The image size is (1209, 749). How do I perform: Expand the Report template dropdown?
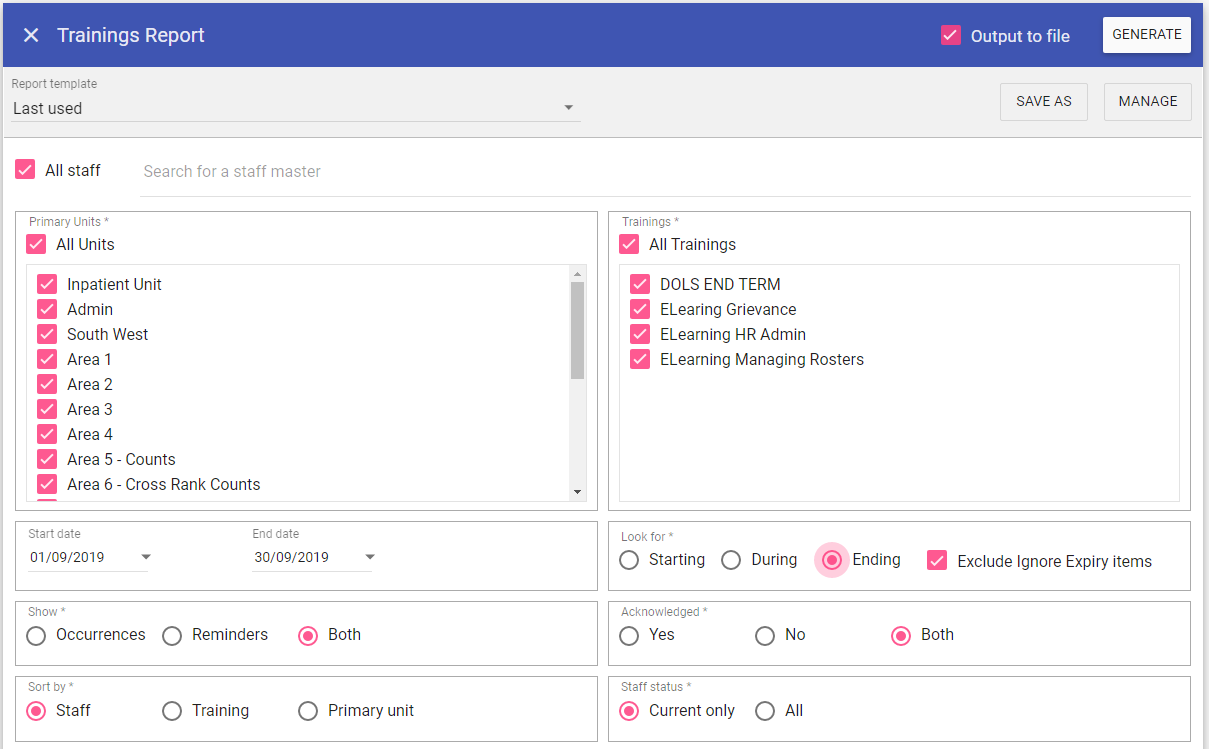point(568,108)
